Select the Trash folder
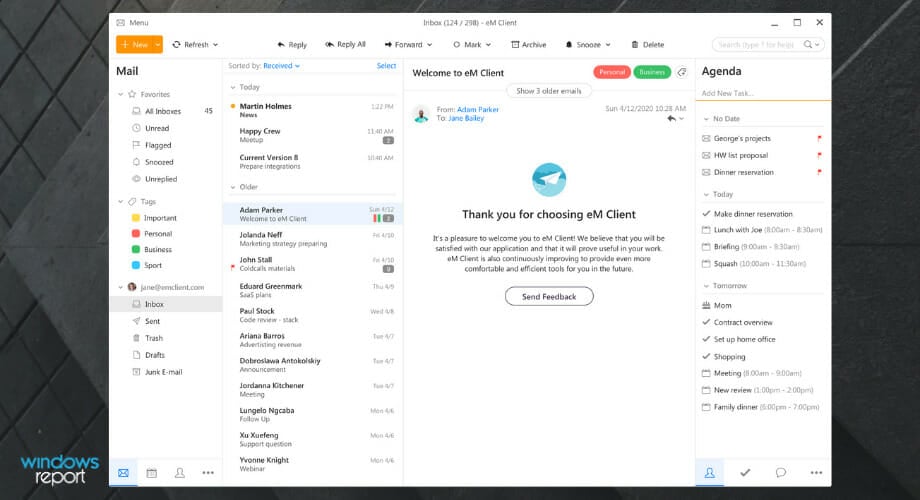Viewport: 920px width, 500px height. pyautogui.click(x=154, y=338)
